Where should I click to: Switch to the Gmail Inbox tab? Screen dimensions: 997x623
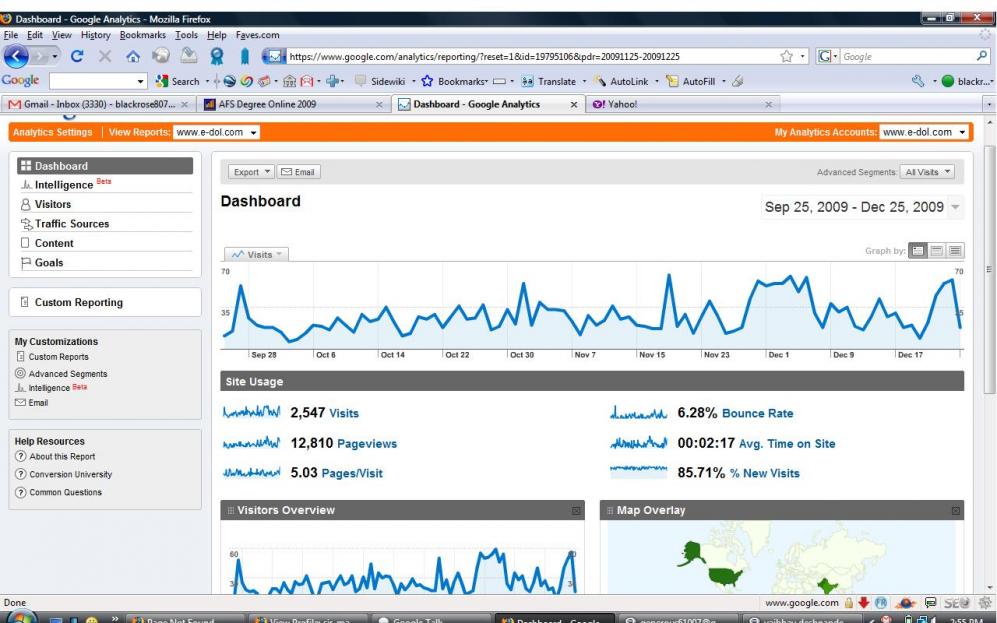[98, 104]
